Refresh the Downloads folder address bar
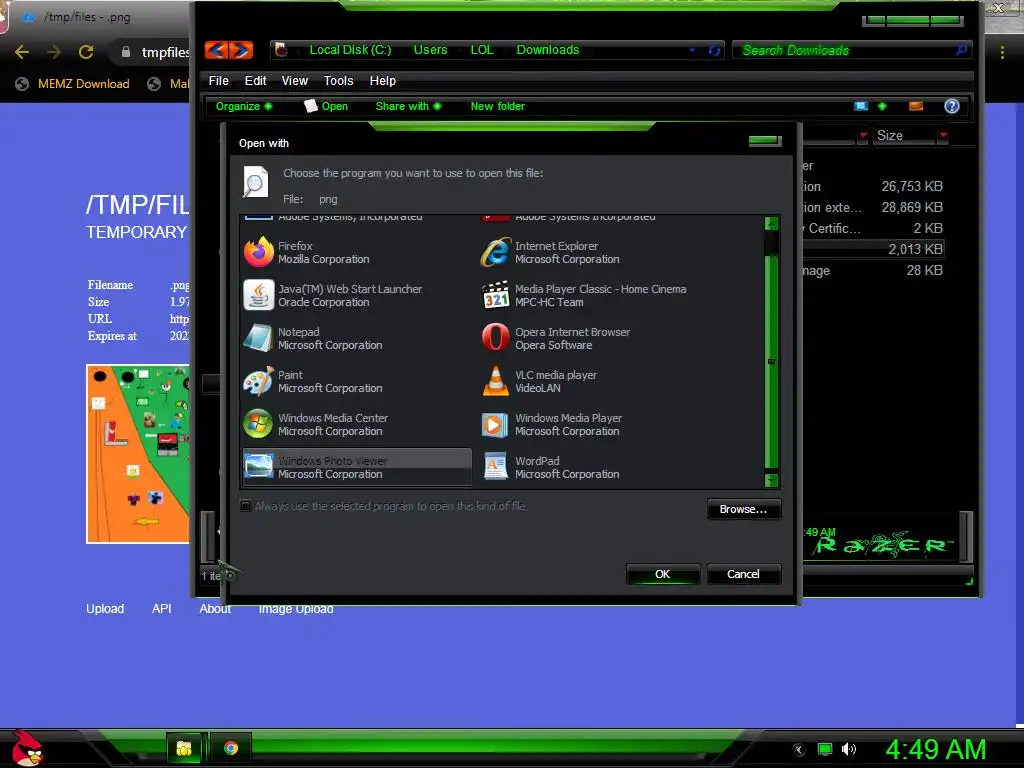Screen dimensions: 1024x768 pyautogui.click(x=714, y=51)
